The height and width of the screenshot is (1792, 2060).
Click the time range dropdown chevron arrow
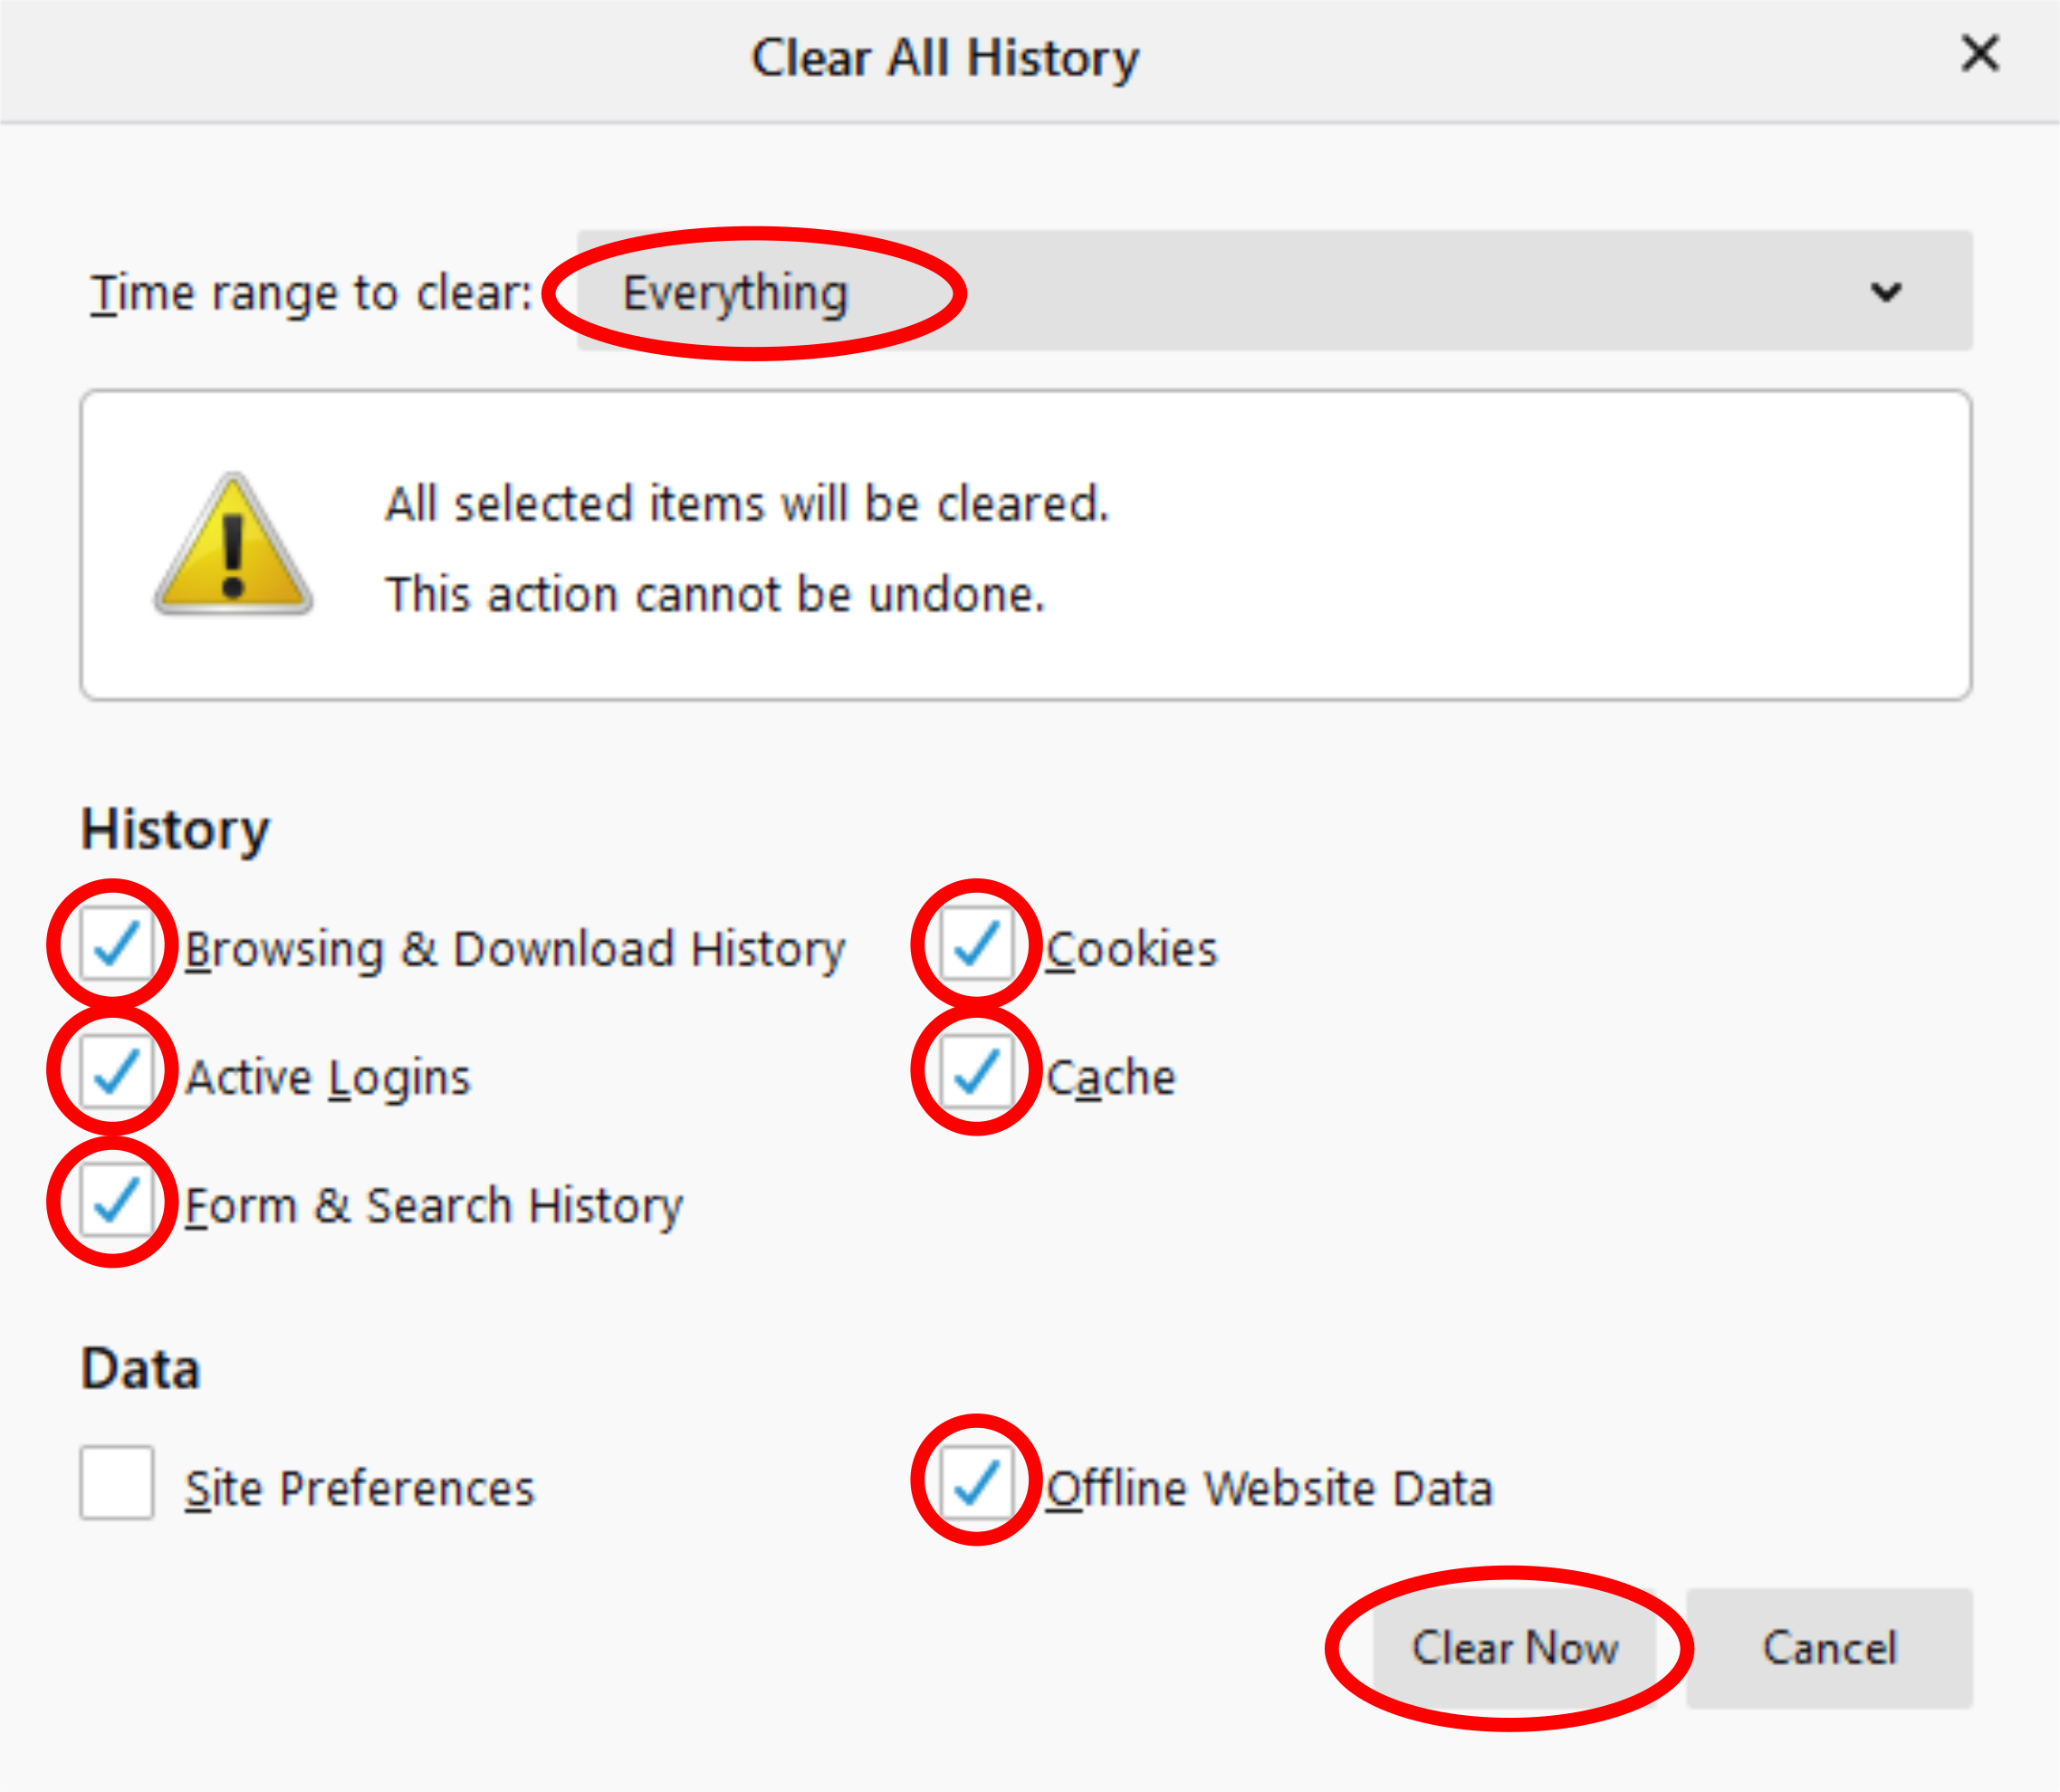pos(1885,292)
